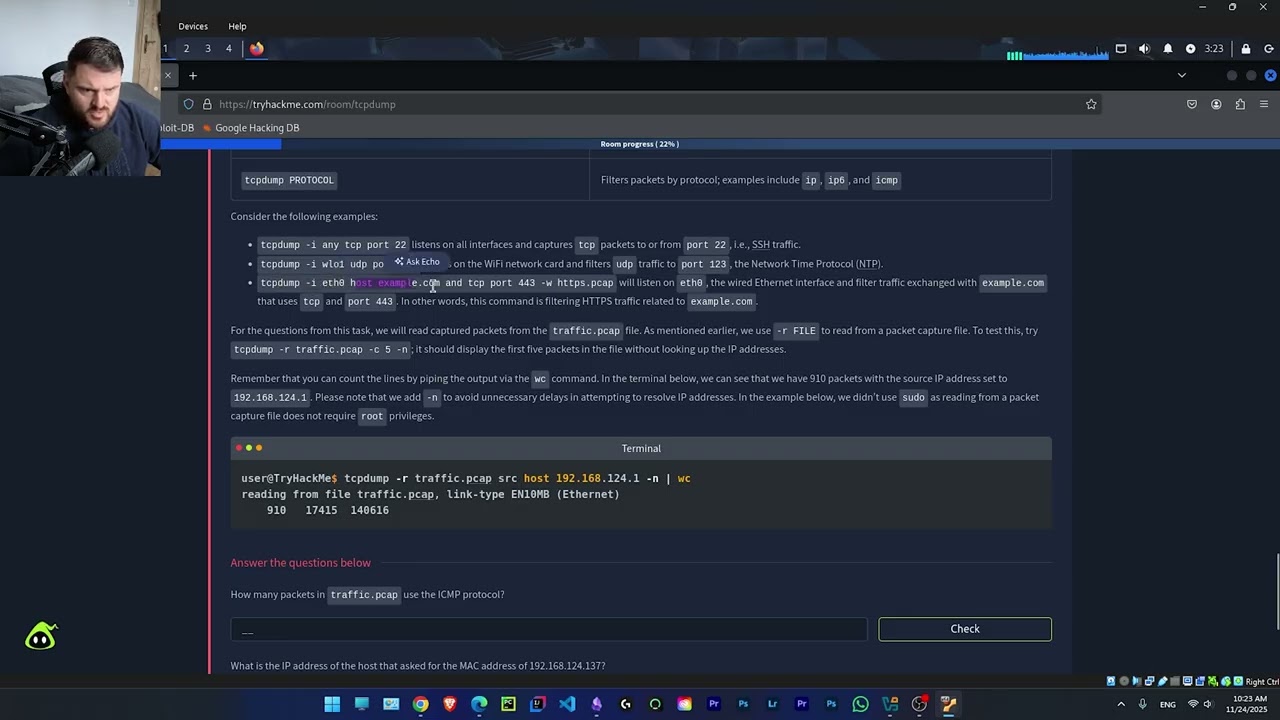Click the Kali panel volume speaker icon
1280x720 pixels.
(1144, 48)
